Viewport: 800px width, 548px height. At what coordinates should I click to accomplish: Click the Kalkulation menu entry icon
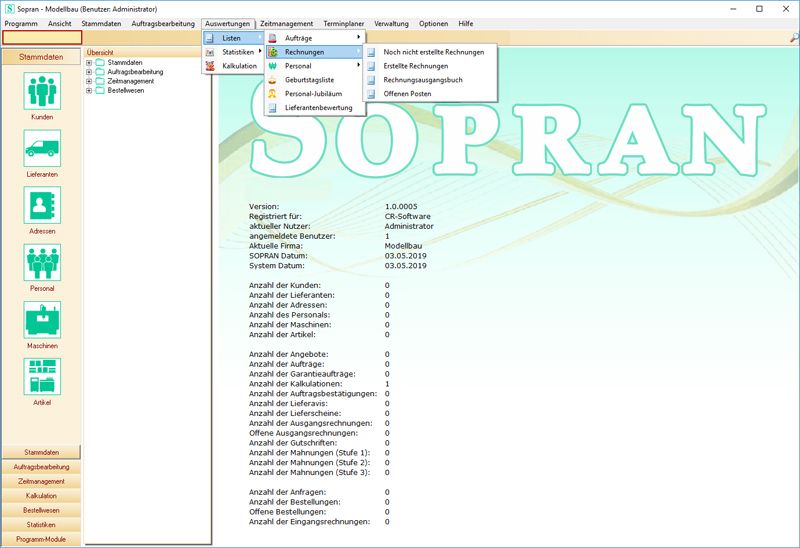click(x=210, y=66)
